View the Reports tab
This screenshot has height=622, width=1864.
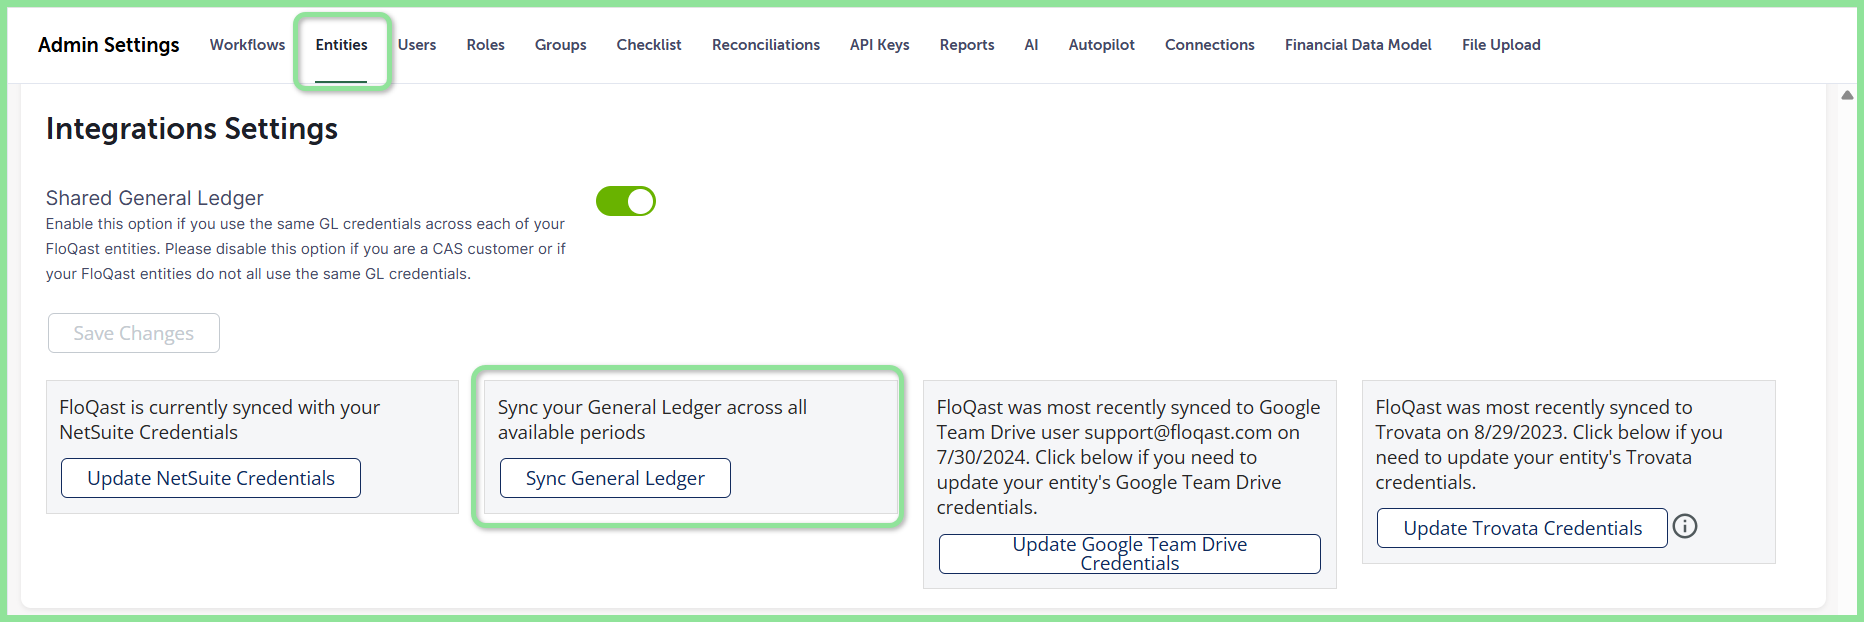click(967, 45)
